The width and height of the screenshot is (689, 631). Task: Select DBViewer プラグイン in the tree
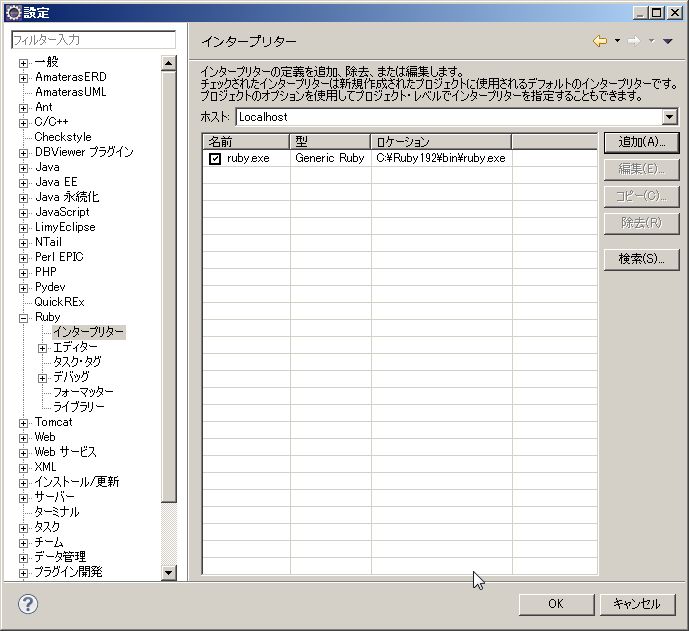click(84, 152)
